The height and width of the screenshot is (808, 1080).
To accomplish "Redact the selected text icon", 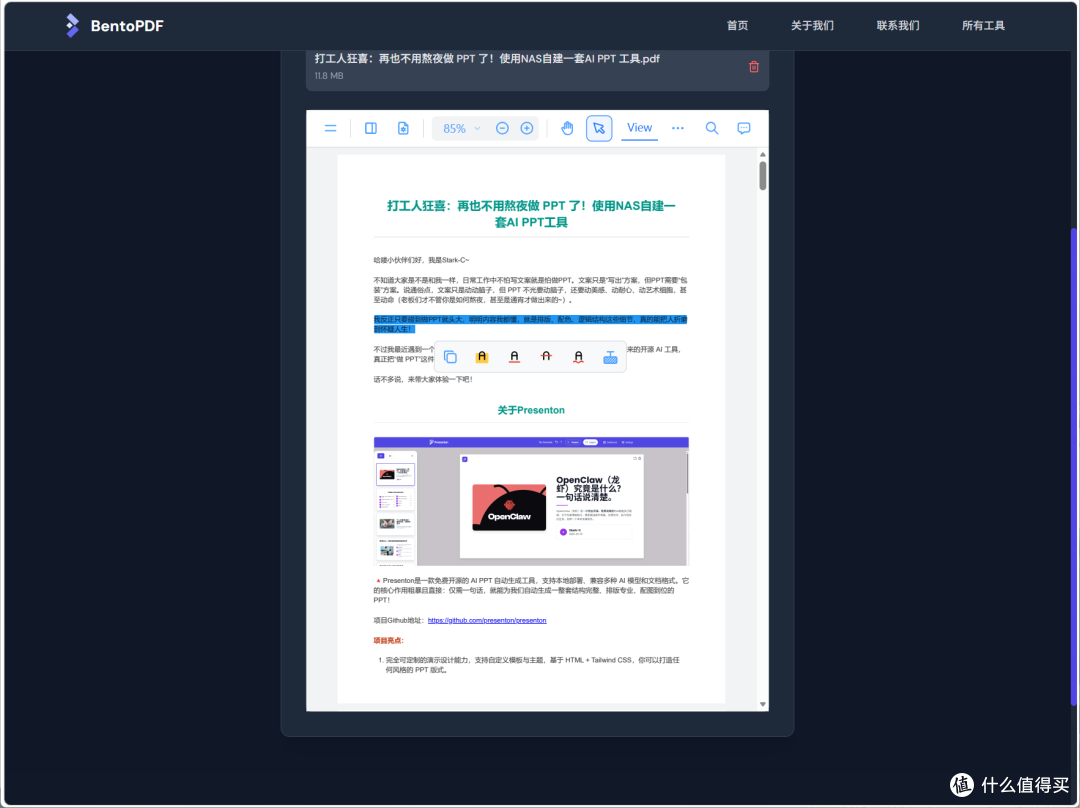I will click(x=610, y=357).
